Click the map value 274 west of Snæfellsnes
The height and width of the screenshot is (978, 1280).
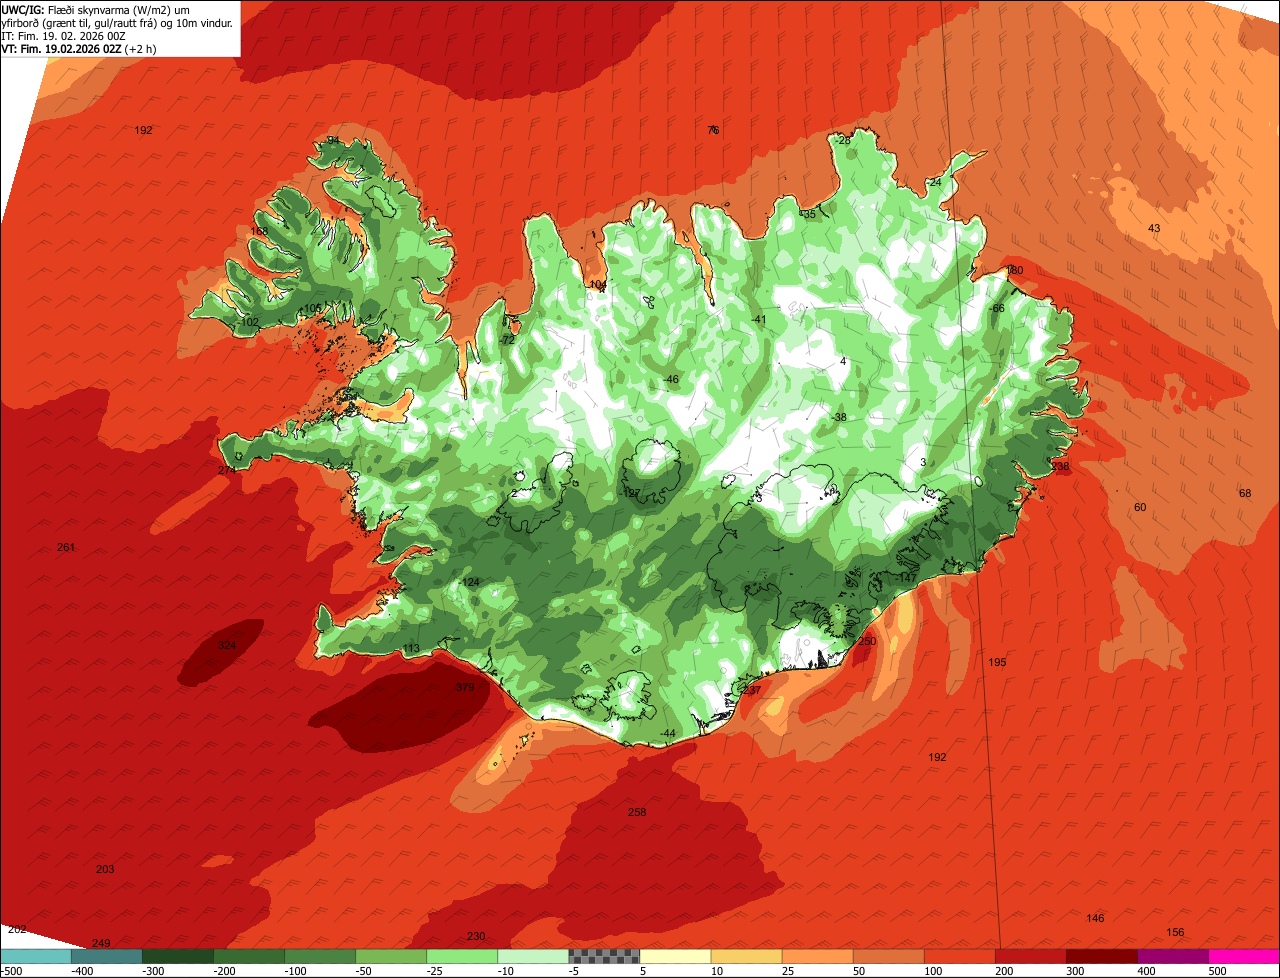(x=227, y=470)
